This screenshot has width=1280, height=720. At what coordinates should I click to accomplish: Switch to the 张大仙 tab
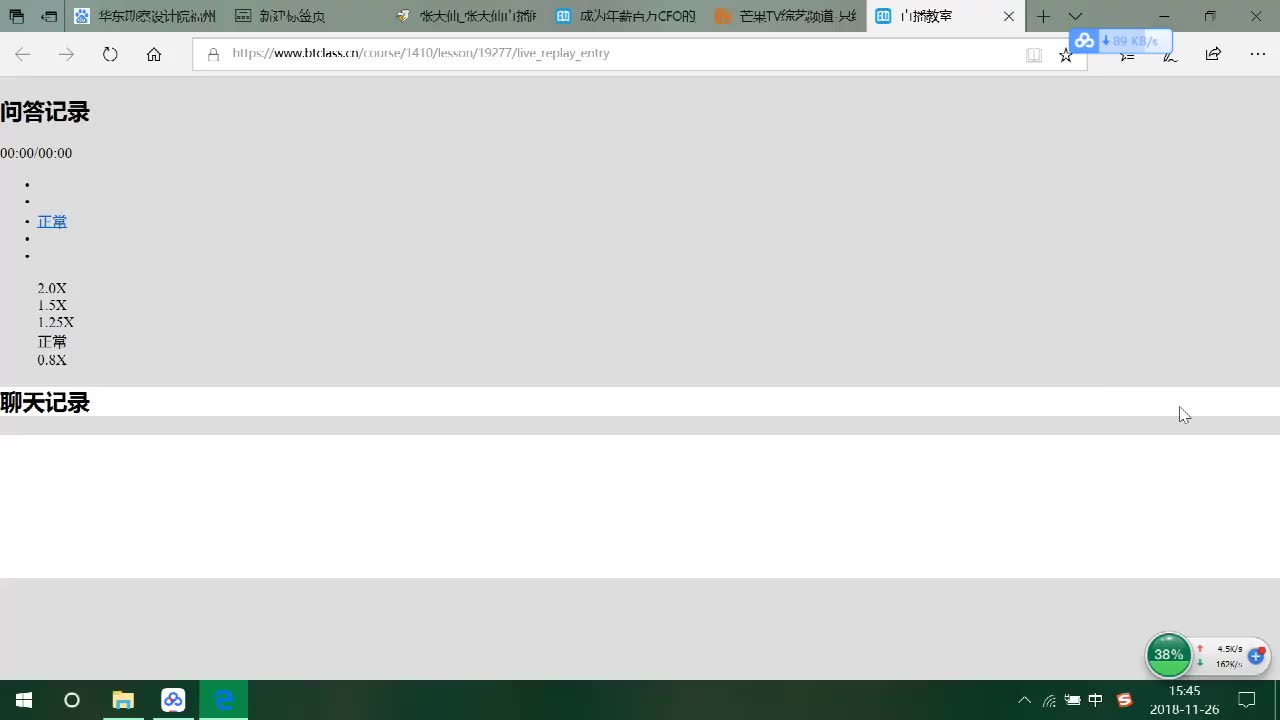(x=466, y=16)
